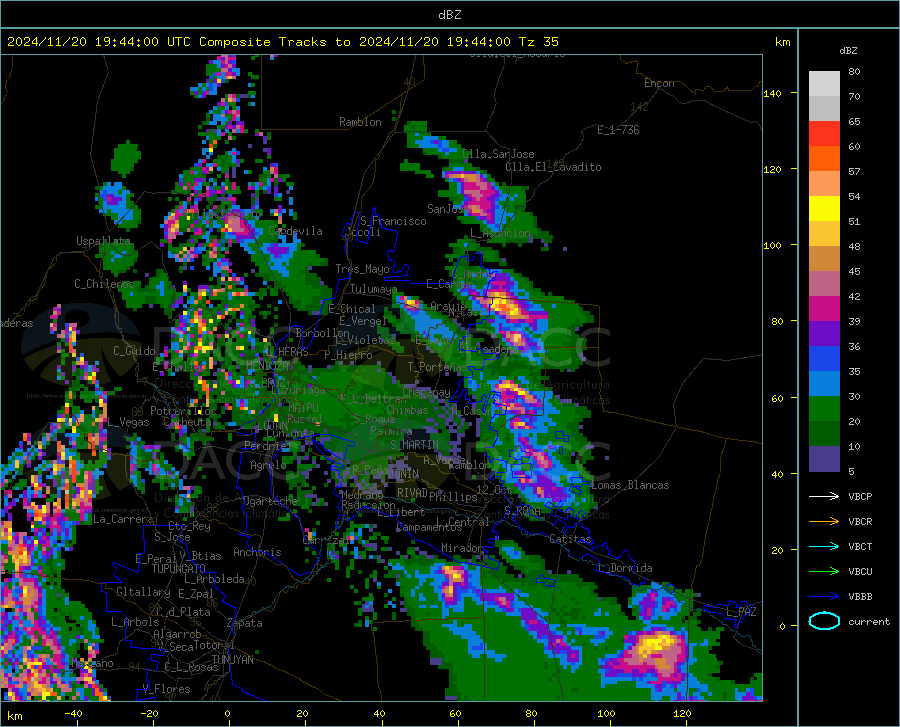Click the 'Encon' place label

coord(659,83)
